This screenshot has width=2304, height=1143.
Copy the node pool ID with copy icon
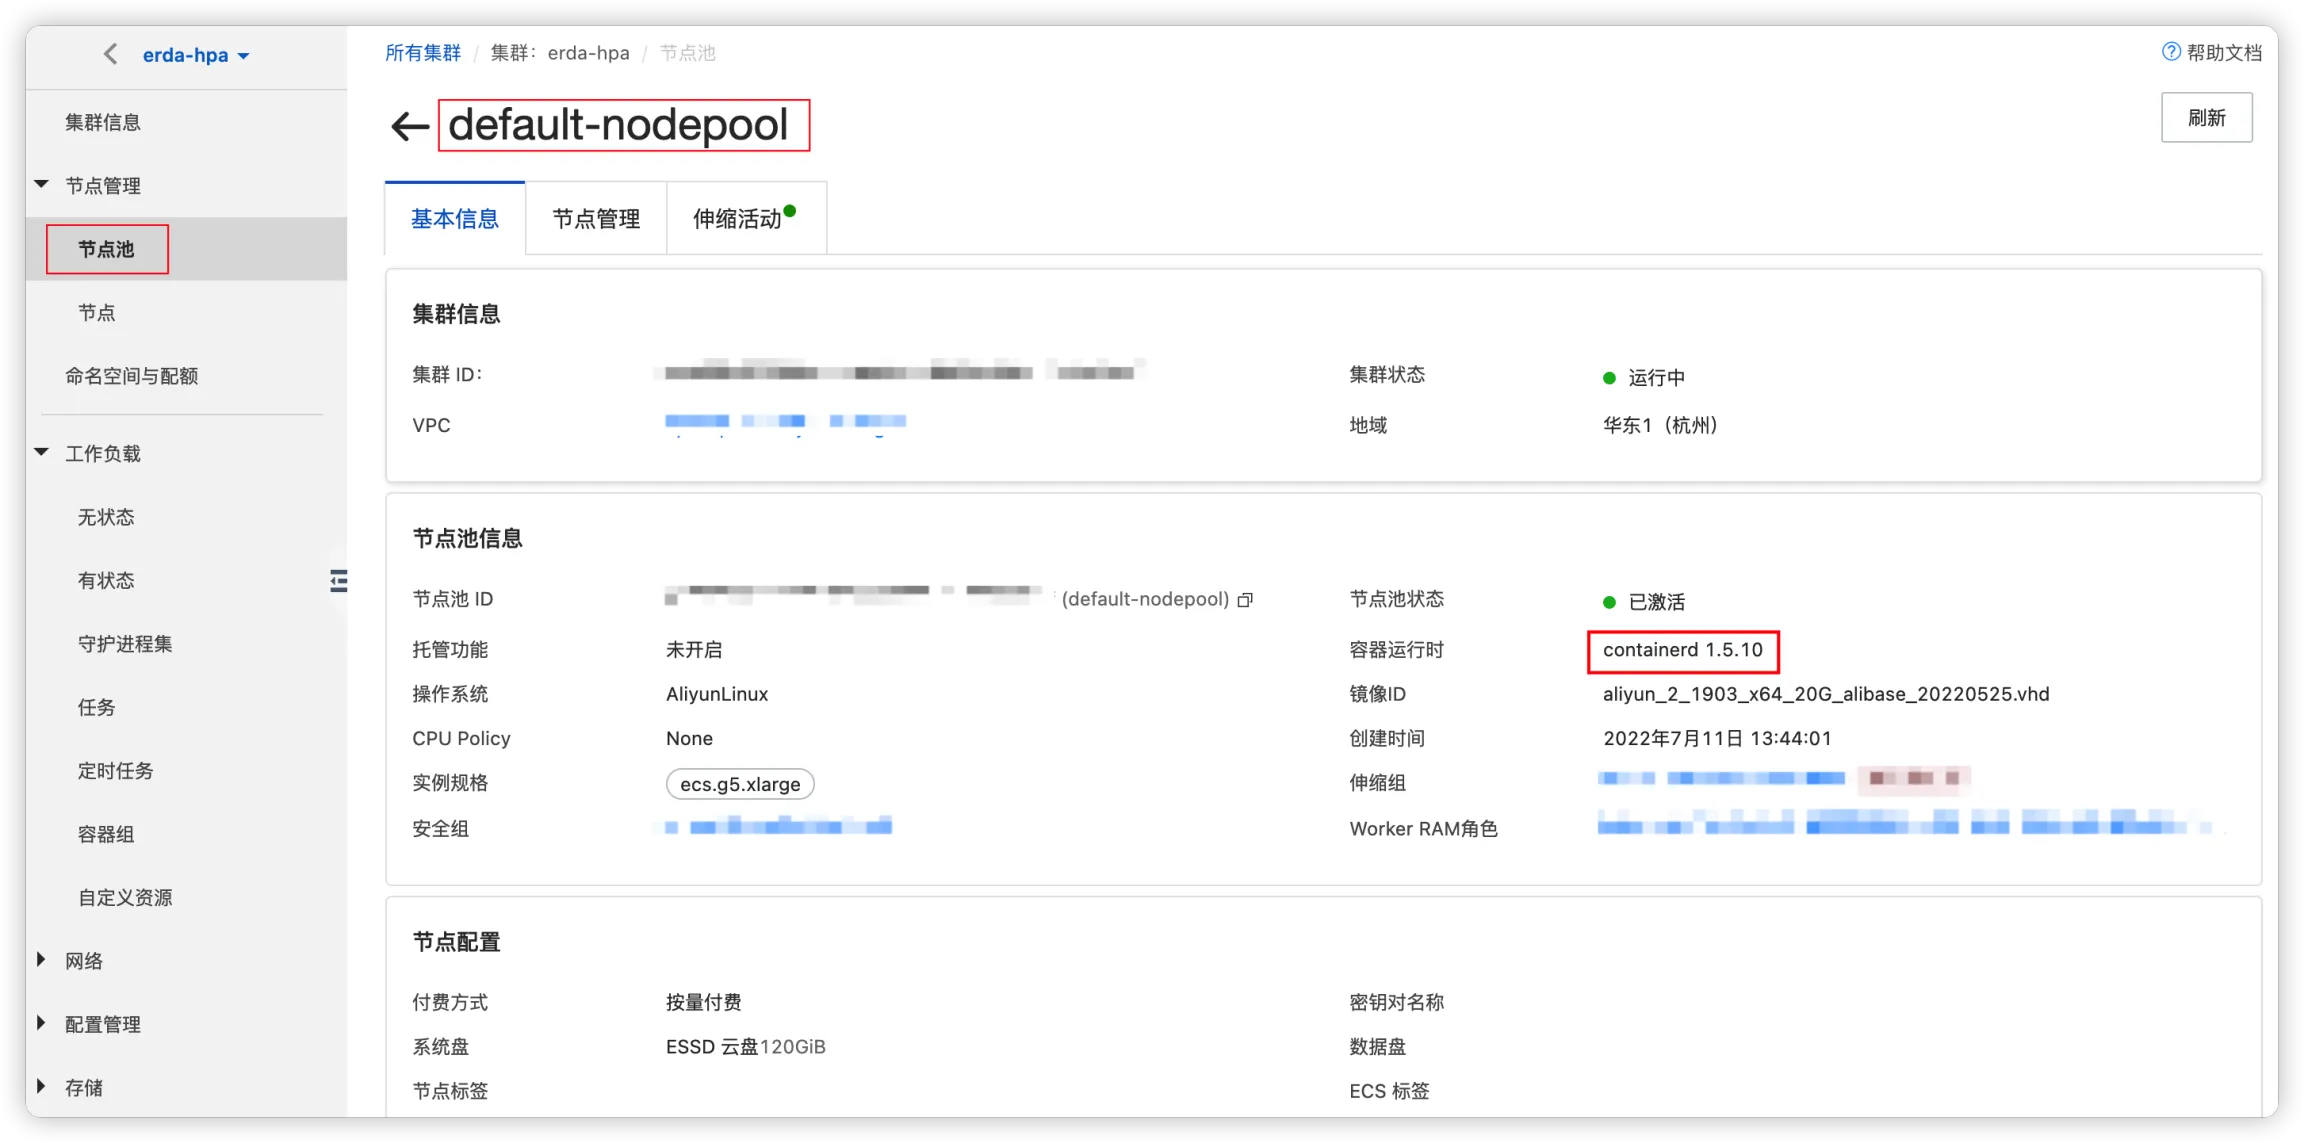tap(1245, 600)
